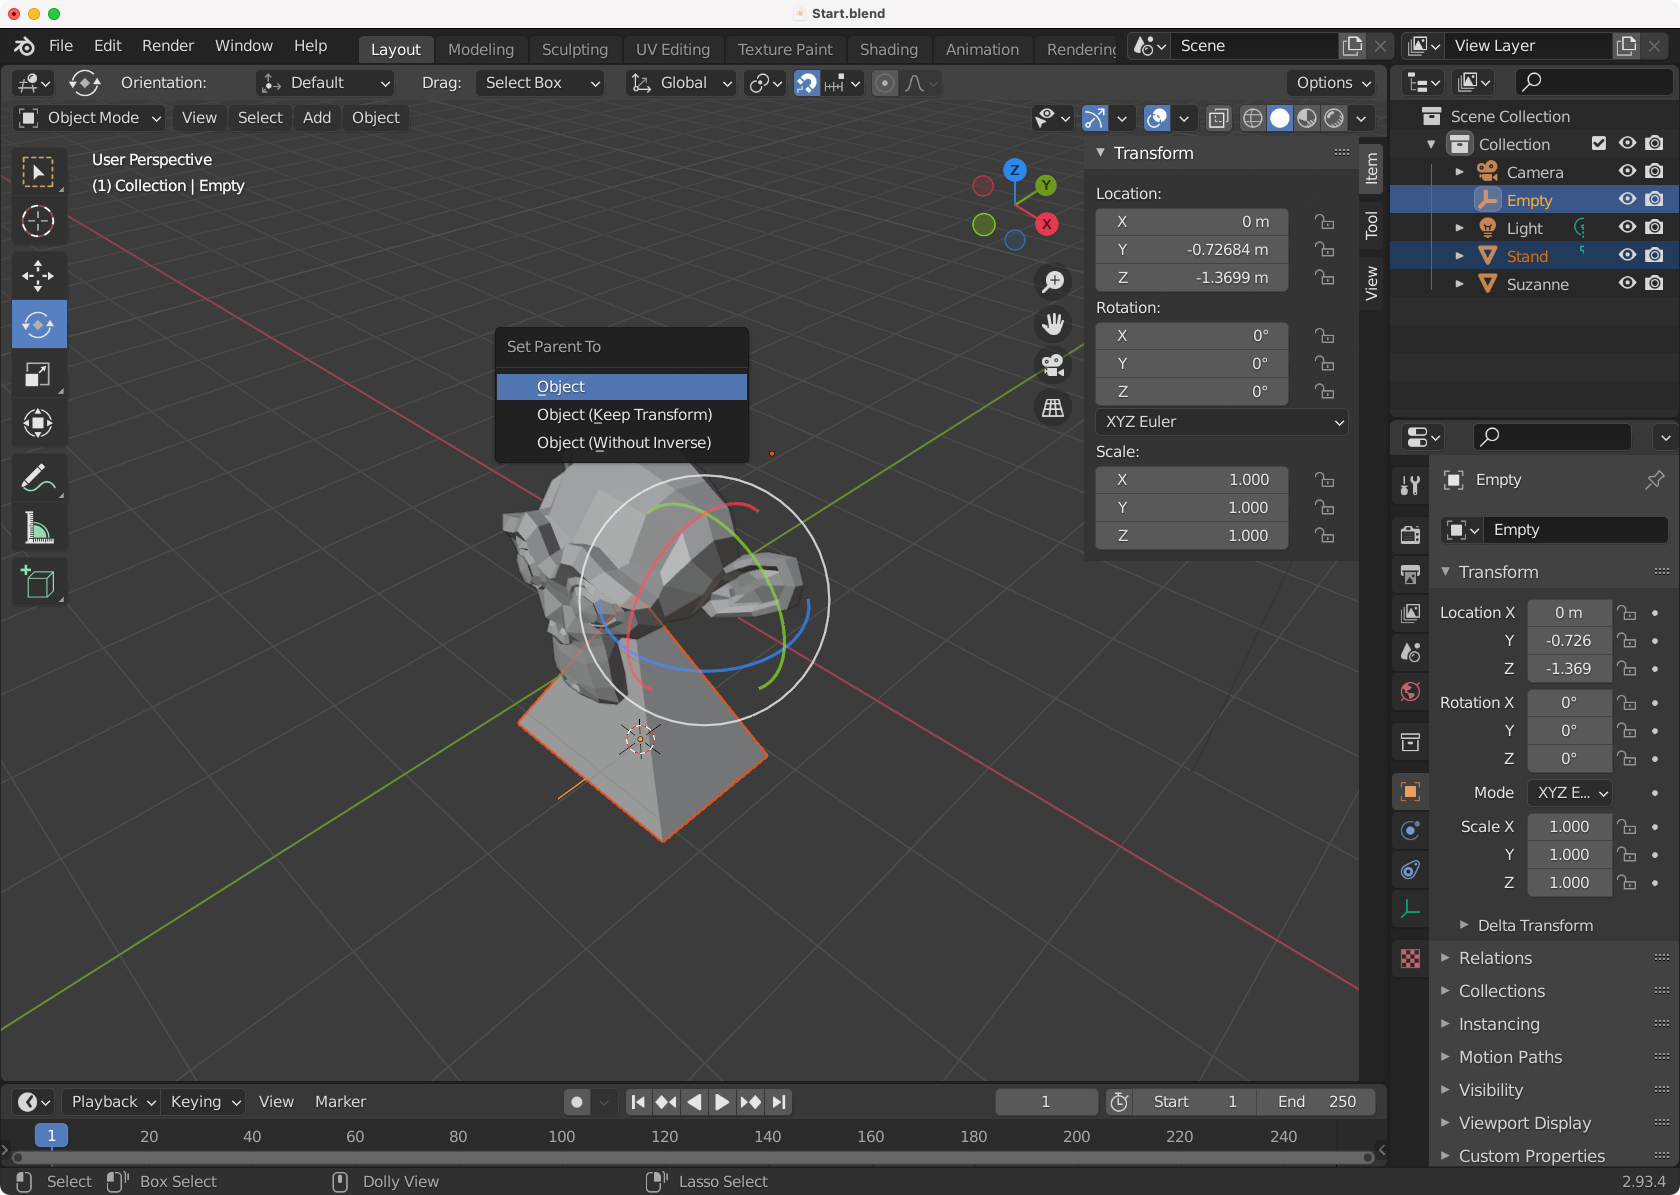1680x1195 pixels.
Task: Activate the Annotate pencil tool
Action: (x=38, y=479)
